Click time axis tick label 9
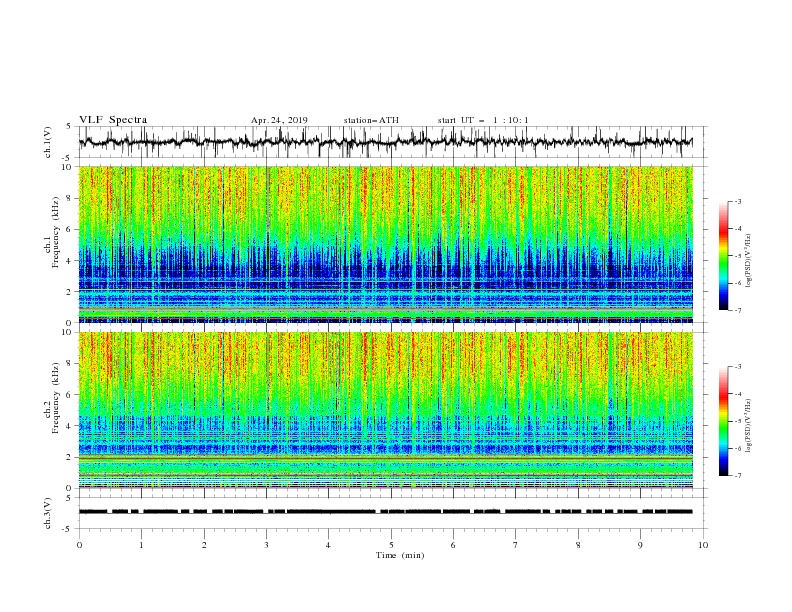The height and width of the screenshot is (612, 792). pos(640,545)
